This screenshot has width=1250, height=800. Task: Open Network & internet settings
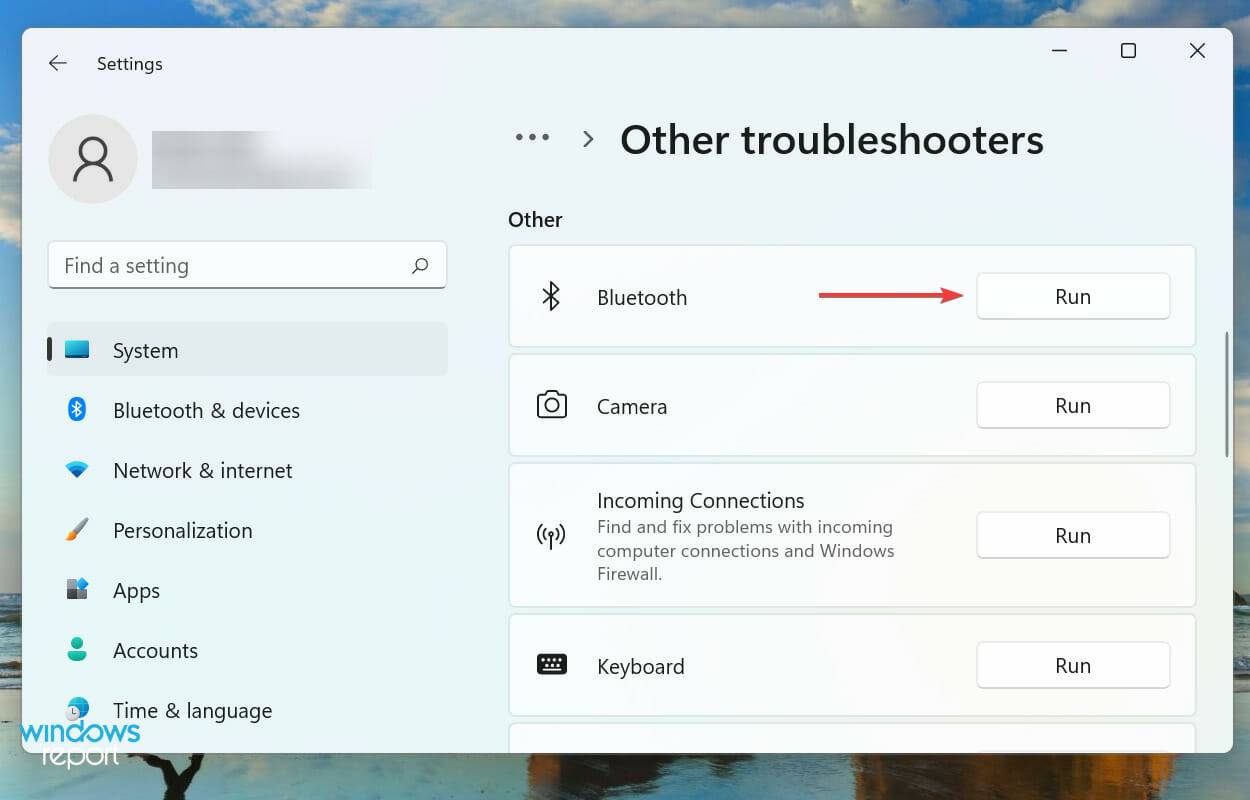pyautogui.click(x=202, y=470)
